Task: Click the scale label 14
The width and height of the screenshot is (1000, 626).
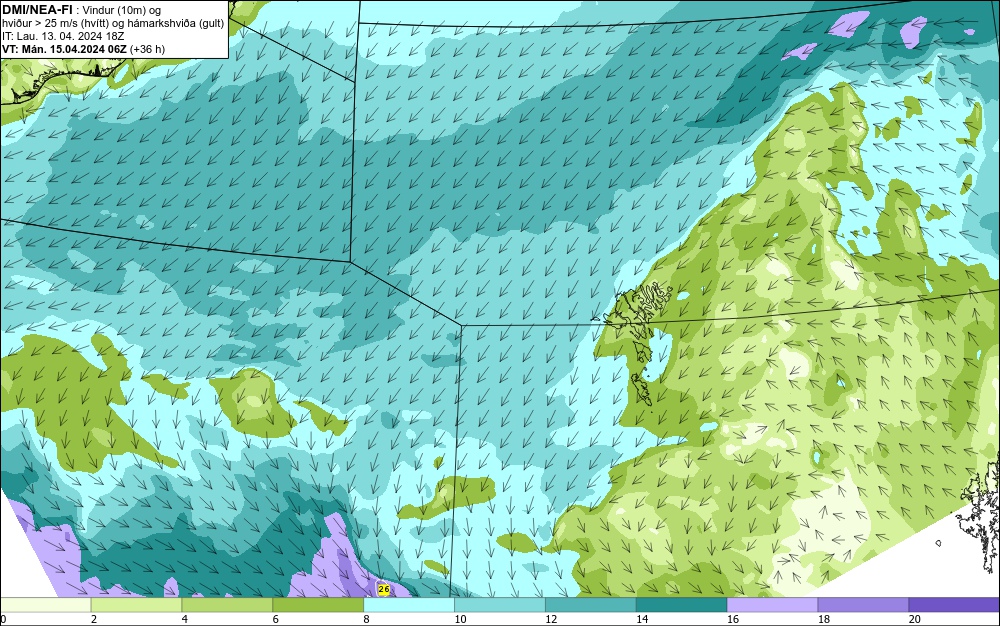Action: 642,619
